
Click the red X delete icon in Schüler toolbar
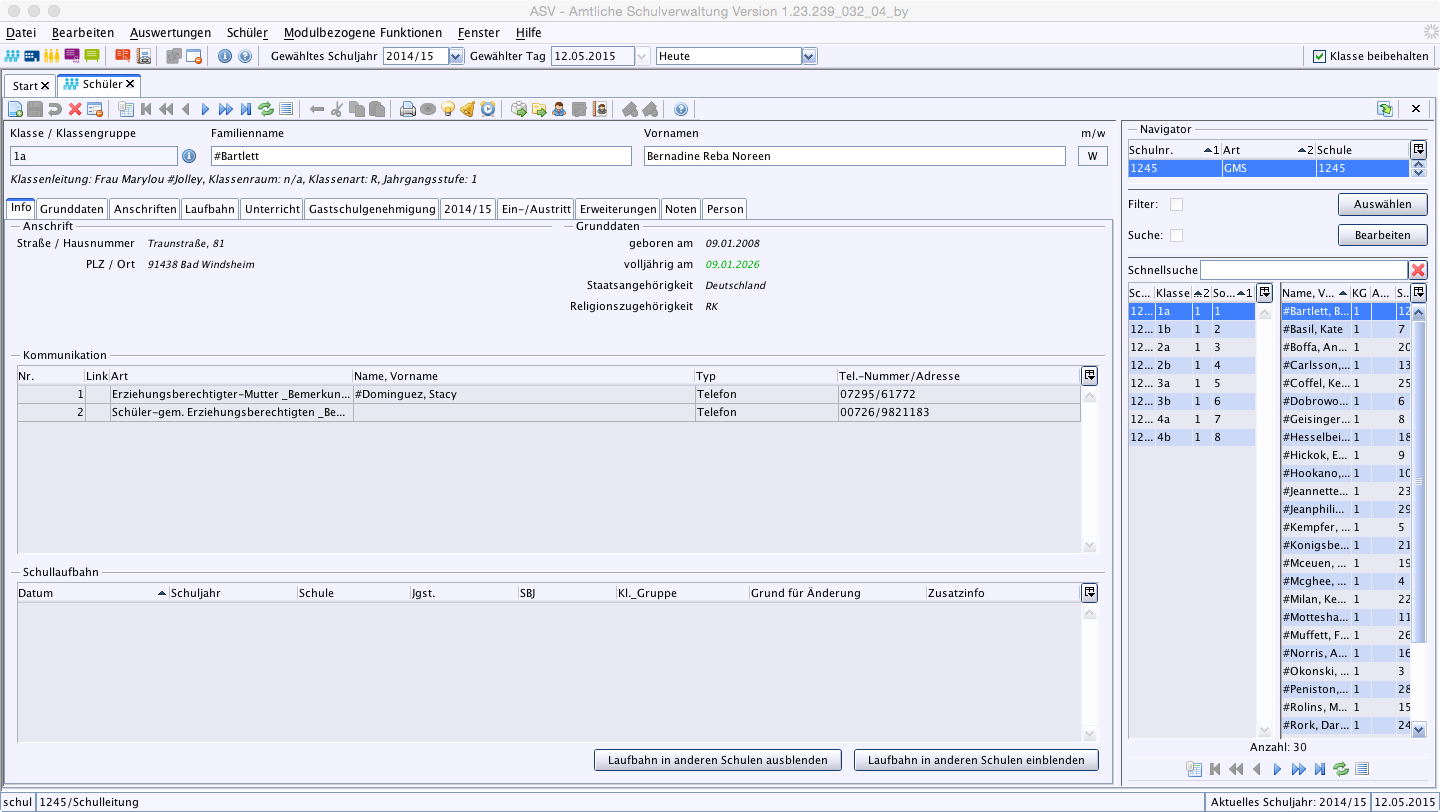pyautogui.click(x=74, y=109)
